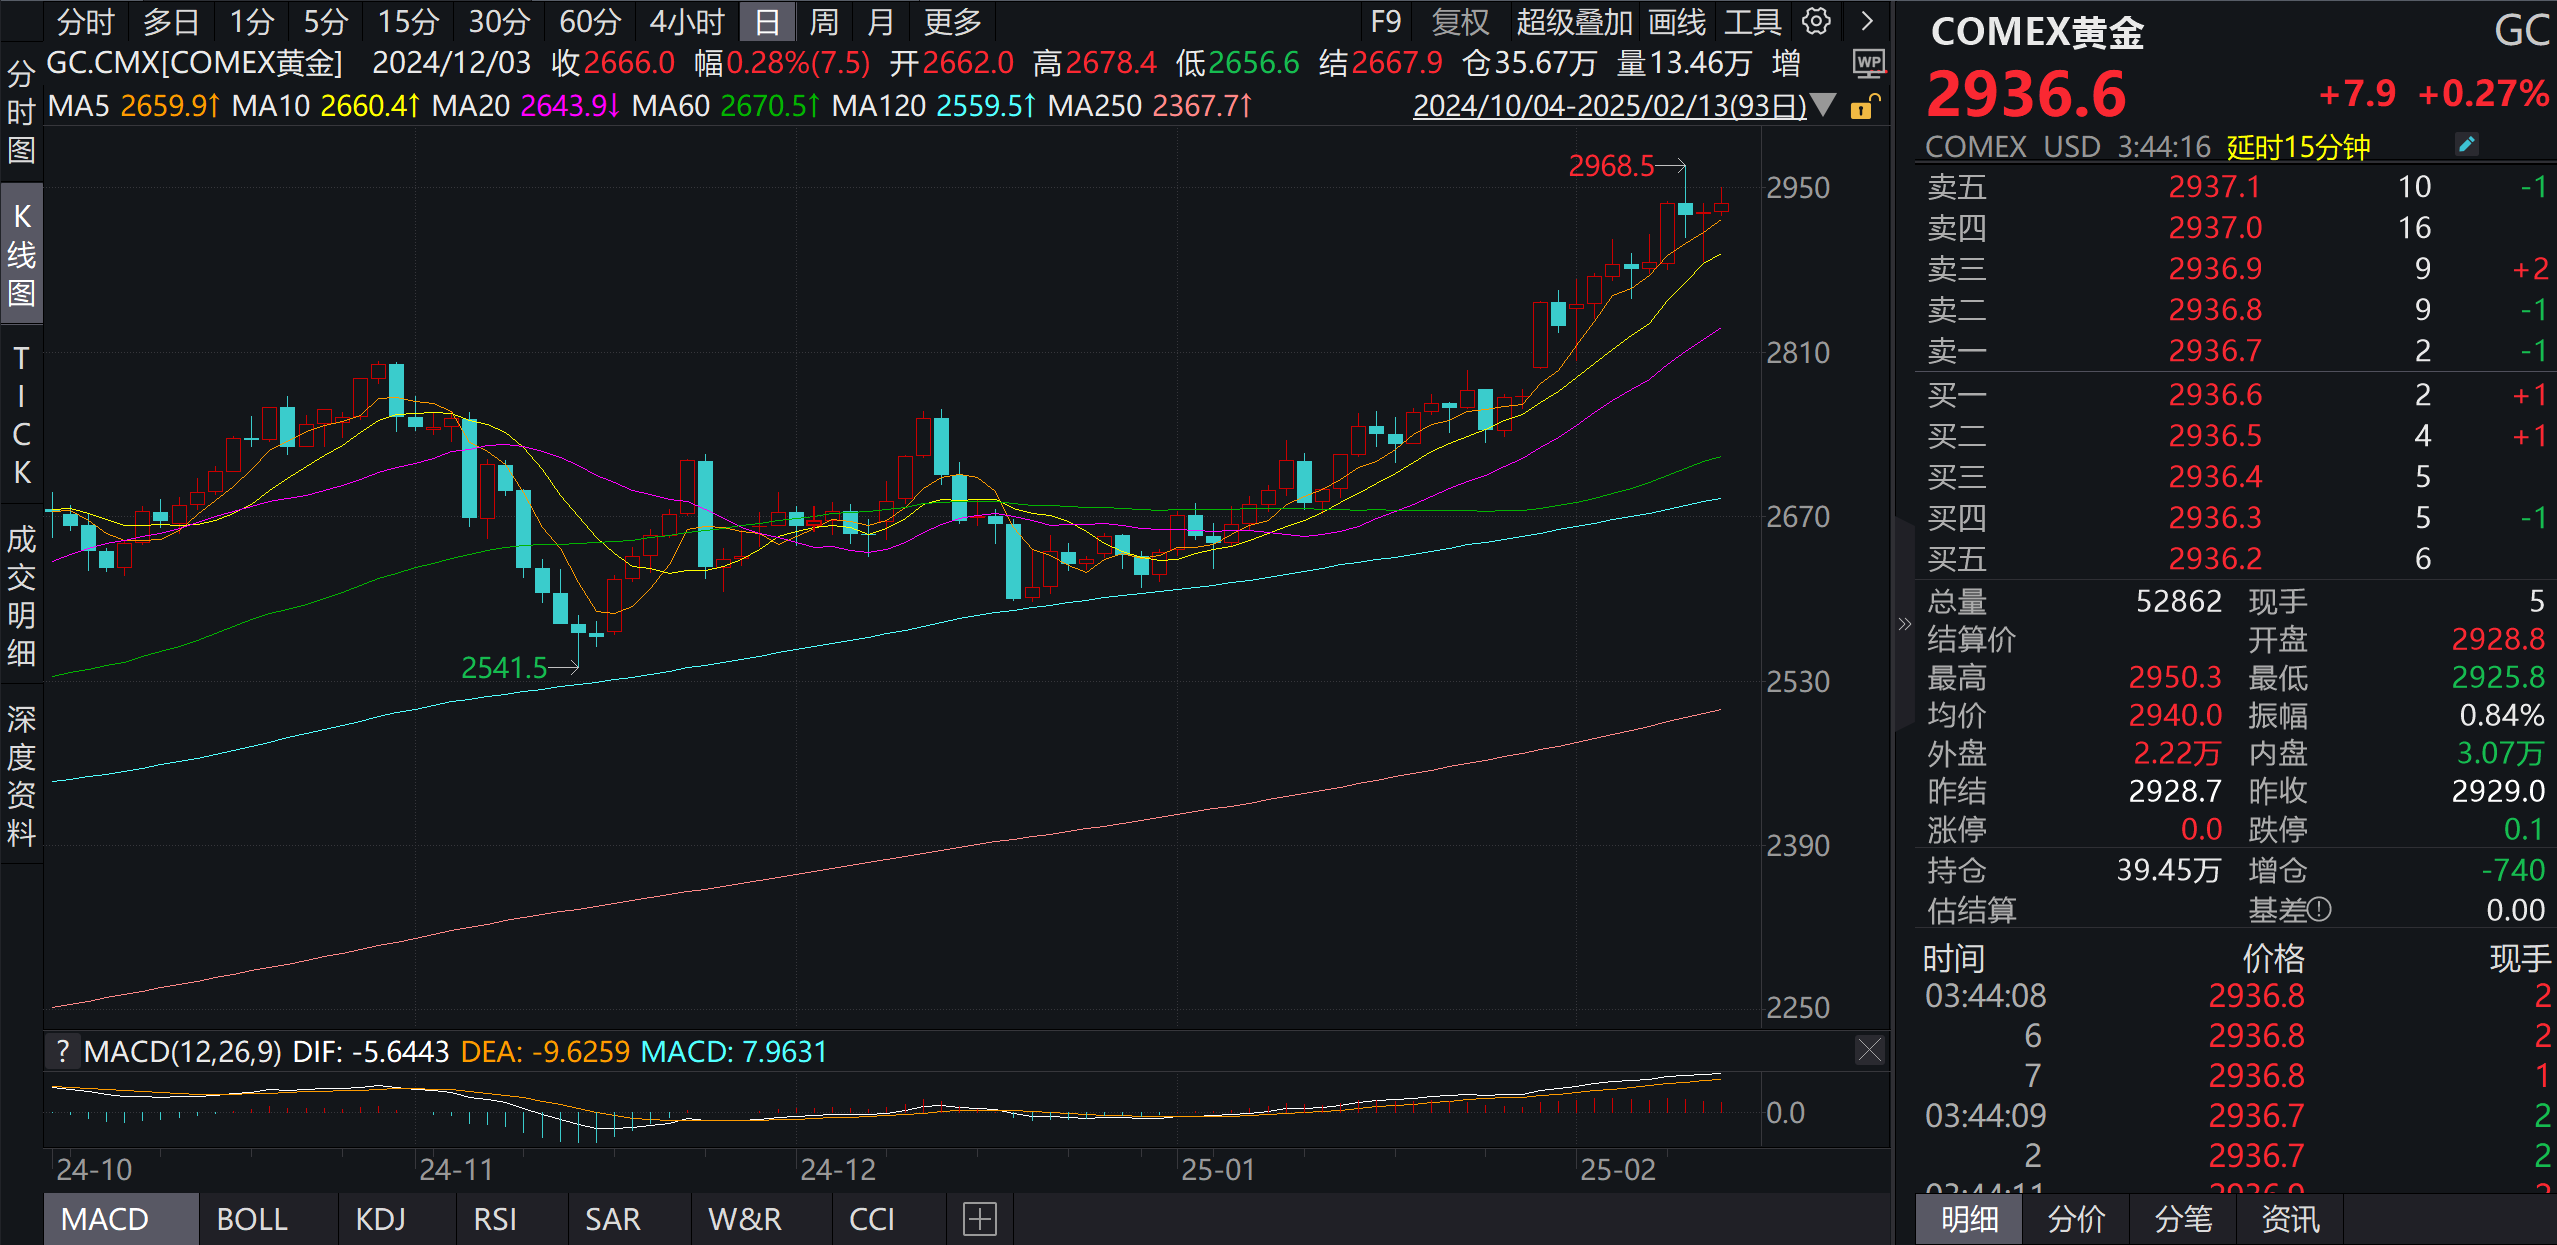Click the MACD help question-mark icon

[x=63, y=1051]
